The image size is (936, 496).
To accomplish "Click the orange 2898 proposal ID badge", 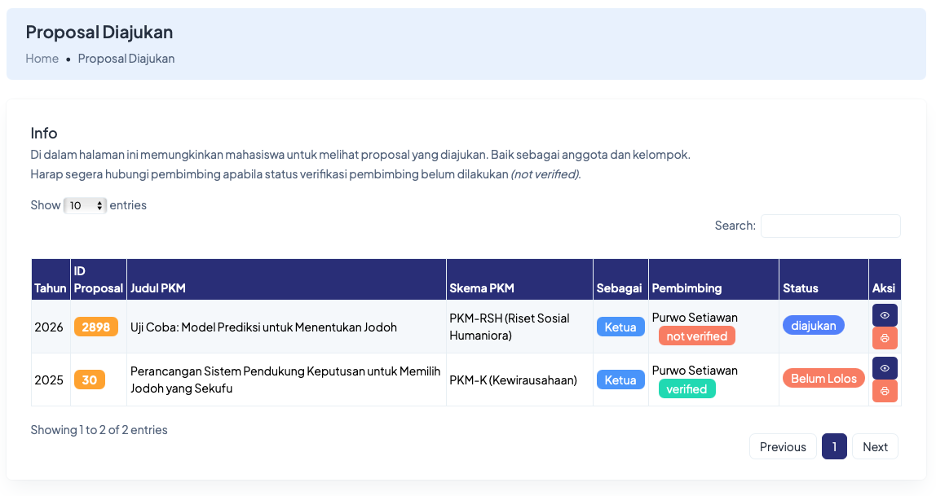I will (x=96, y=327).
